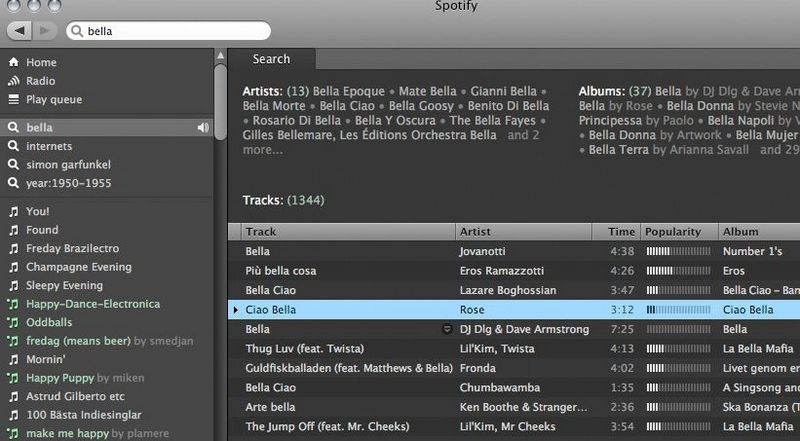Click green note icon beside Oddballs

point(13,323)
